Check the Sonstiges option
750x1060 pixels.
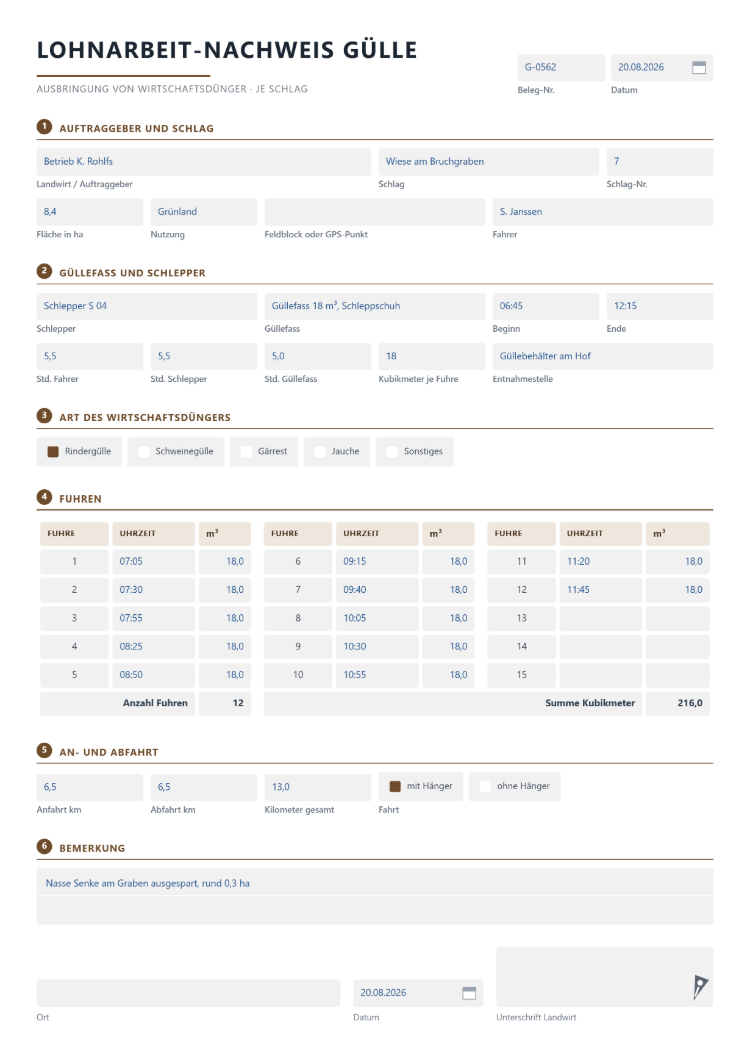point(392,452)
